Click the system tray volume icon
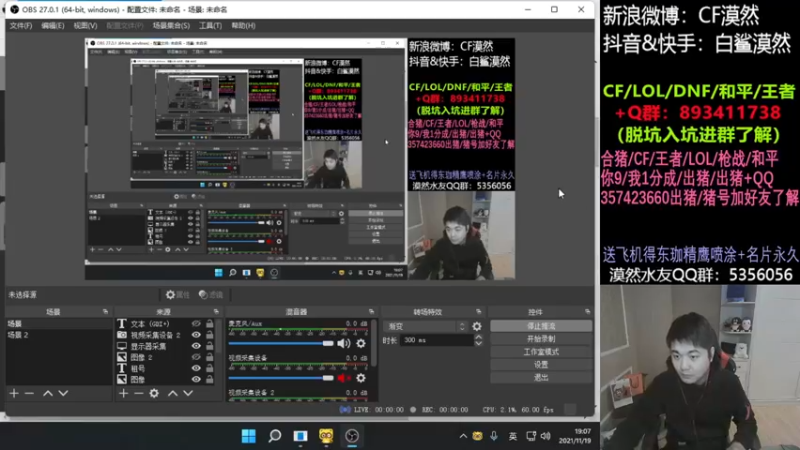Screen dimensions: 800x450 [x=545, y=436]
